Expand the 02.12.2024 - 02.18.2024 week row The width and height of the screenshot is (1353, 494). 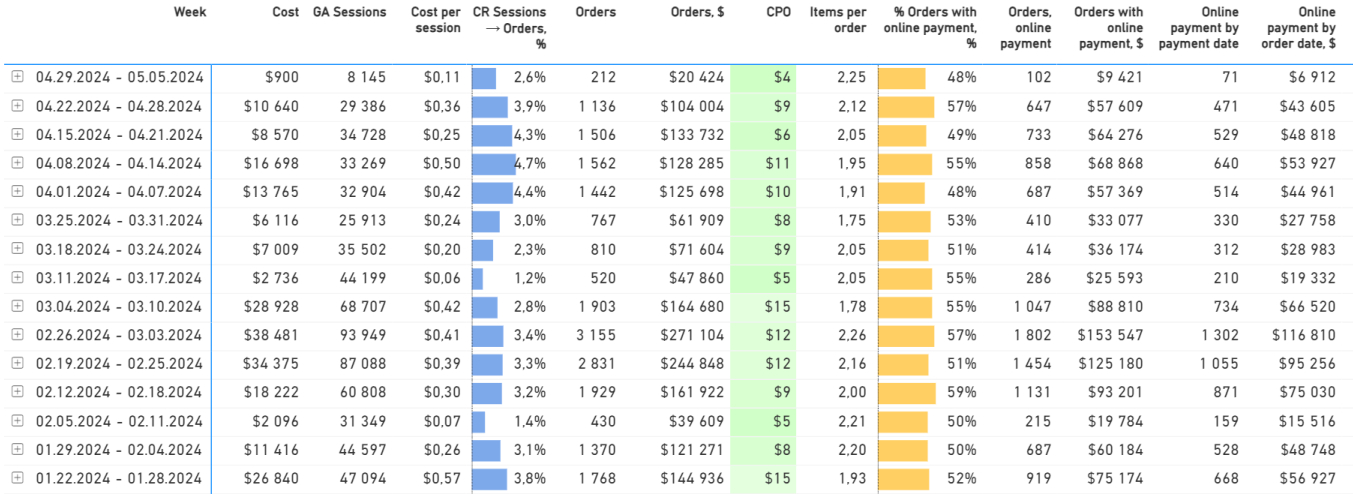pyautogui.click(x=17, y=392)
